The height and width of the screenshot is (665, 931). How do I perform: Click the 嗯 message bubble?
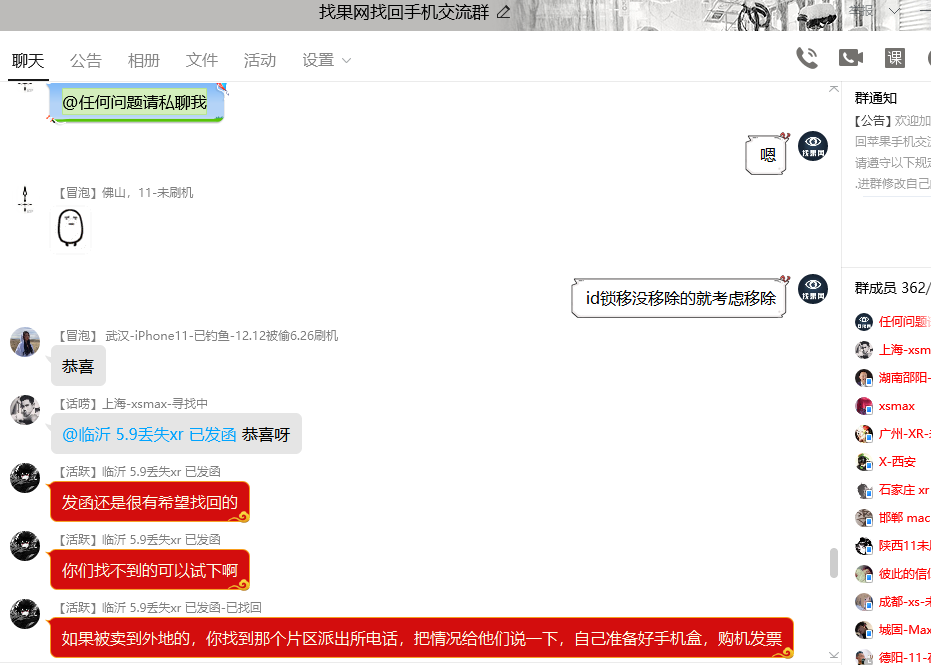click(x=767, y=155)
